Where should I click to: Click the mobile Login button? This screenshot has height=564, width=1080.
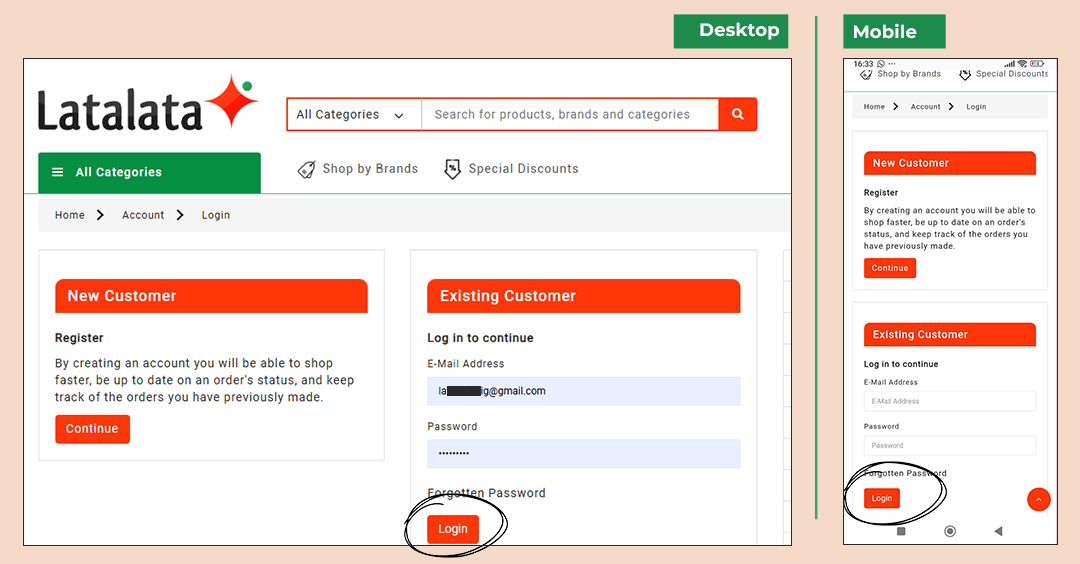882,498
